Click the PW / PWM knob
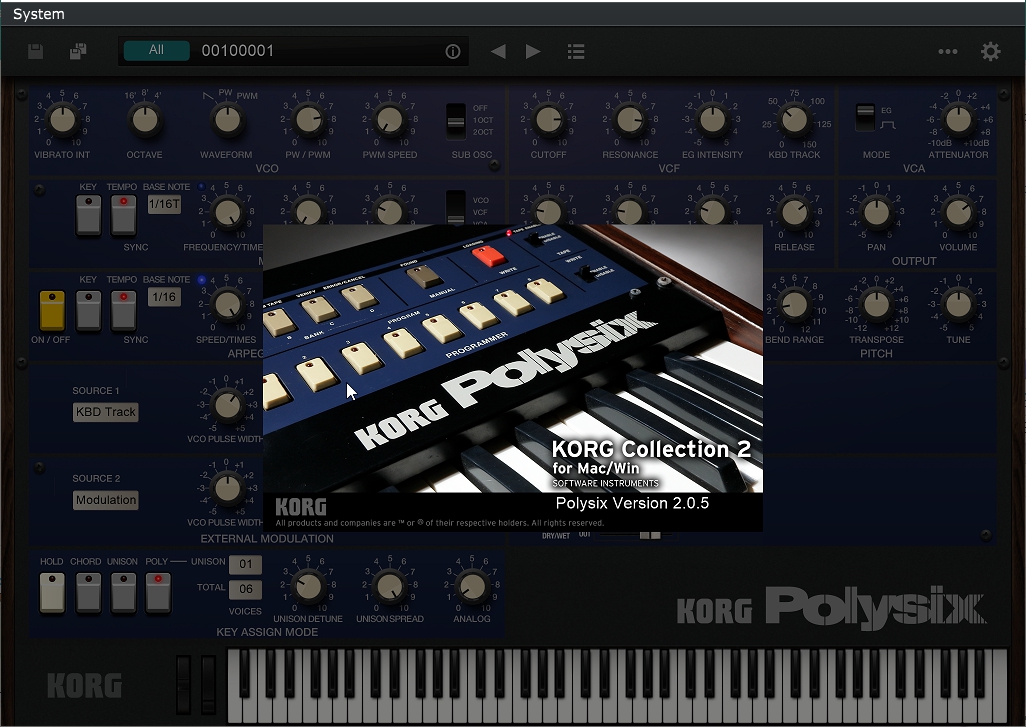Viewport: 1026px width, 727px height. 308,119
